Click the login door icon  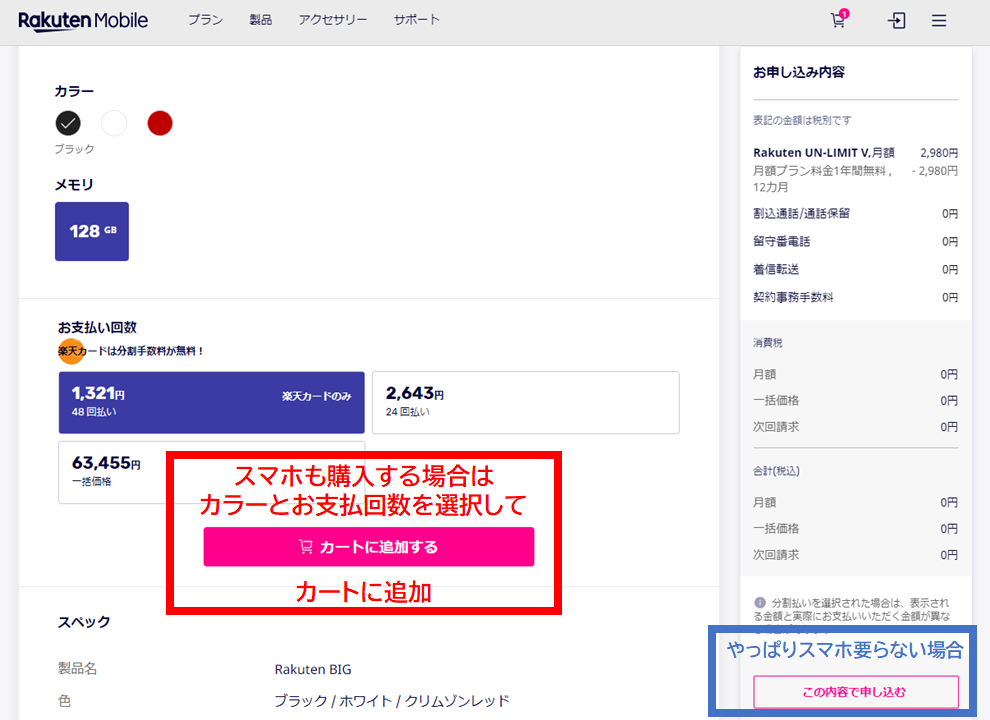click(x=897, y=21)
